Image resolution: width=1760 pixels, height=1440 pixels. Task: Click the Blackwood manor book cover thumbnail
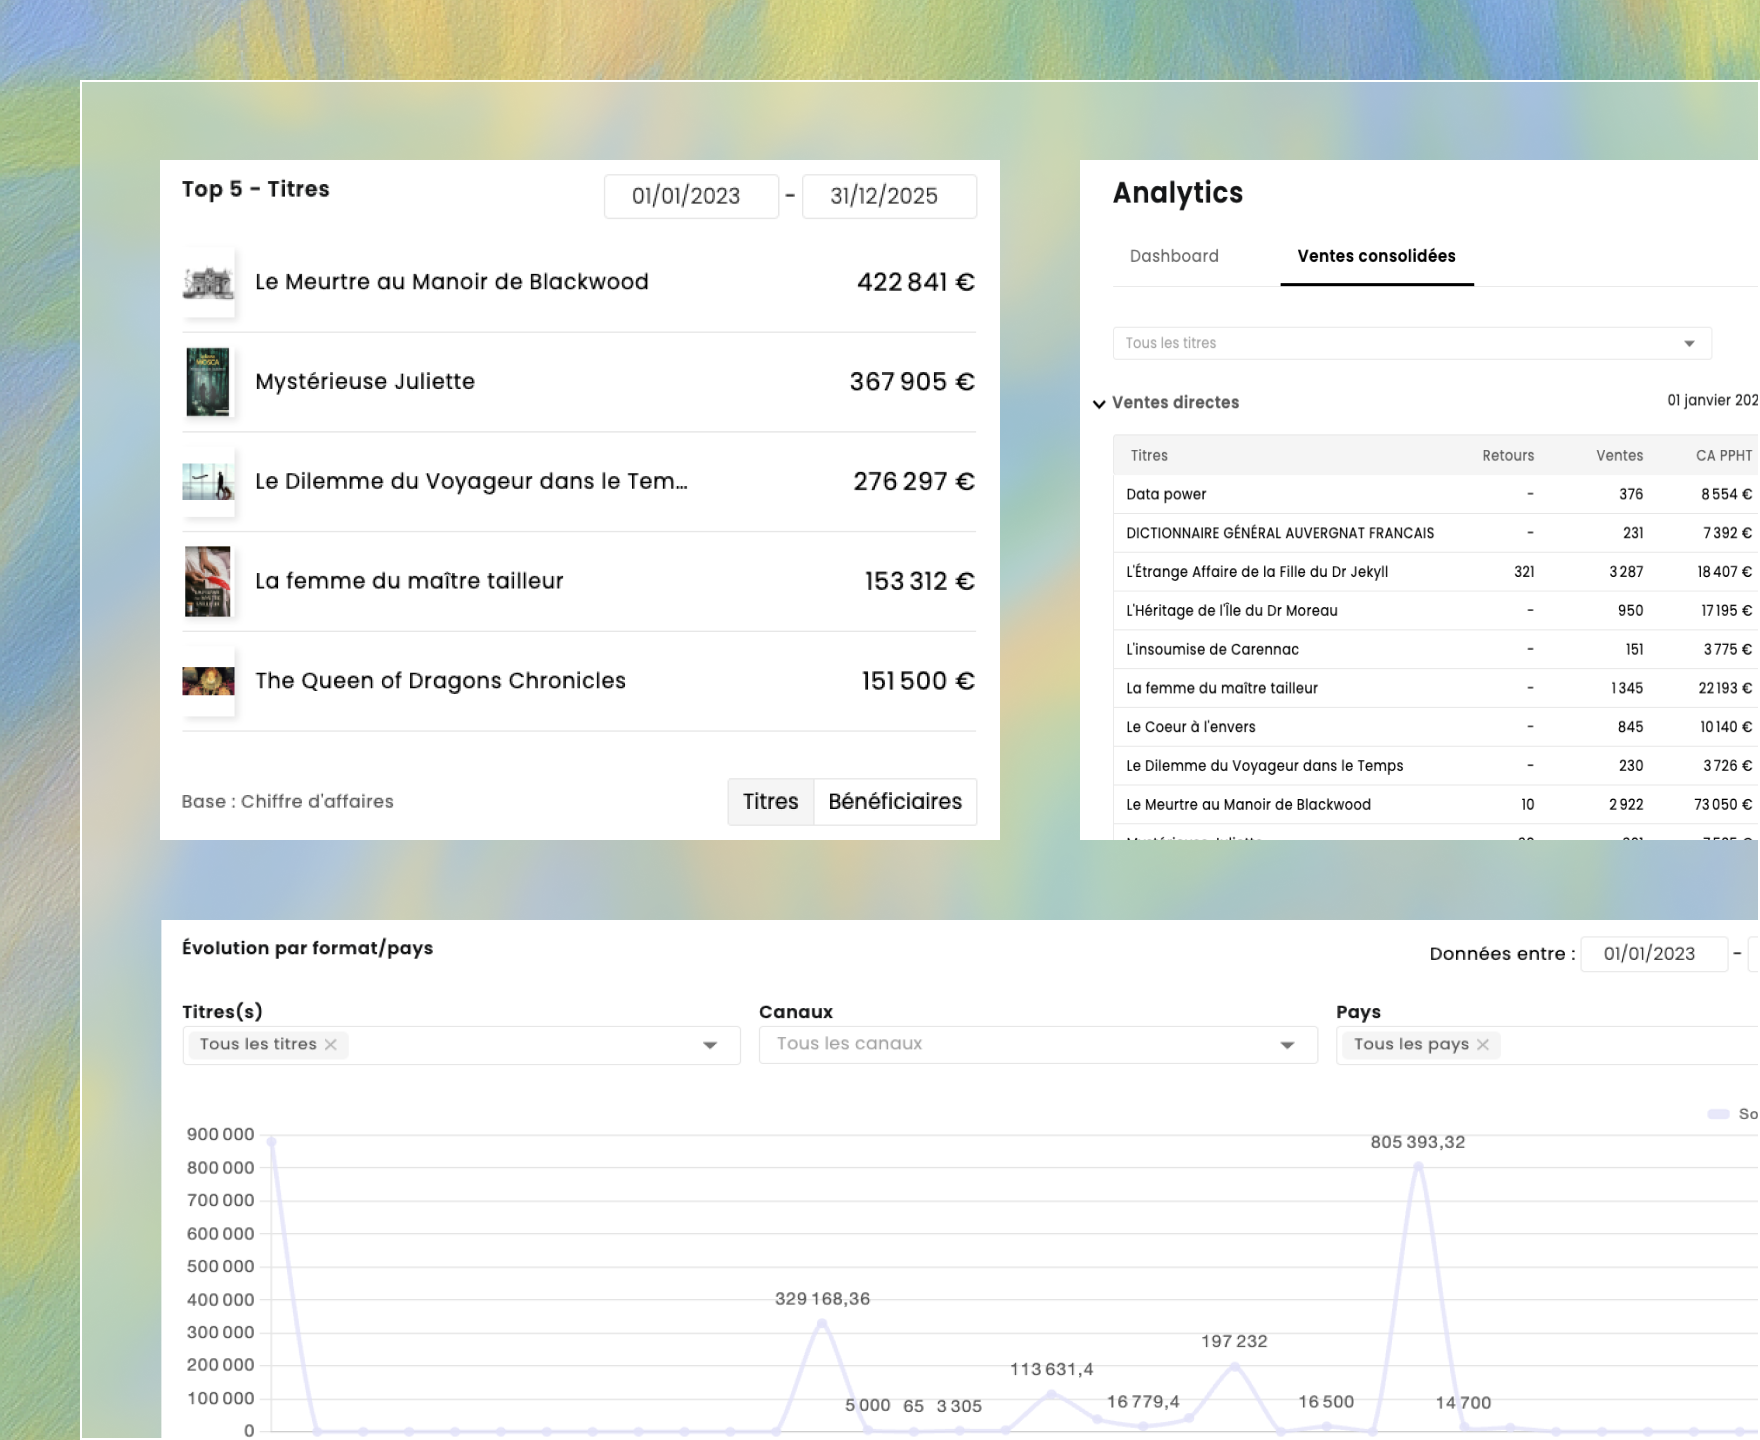(x=208, y=283)
